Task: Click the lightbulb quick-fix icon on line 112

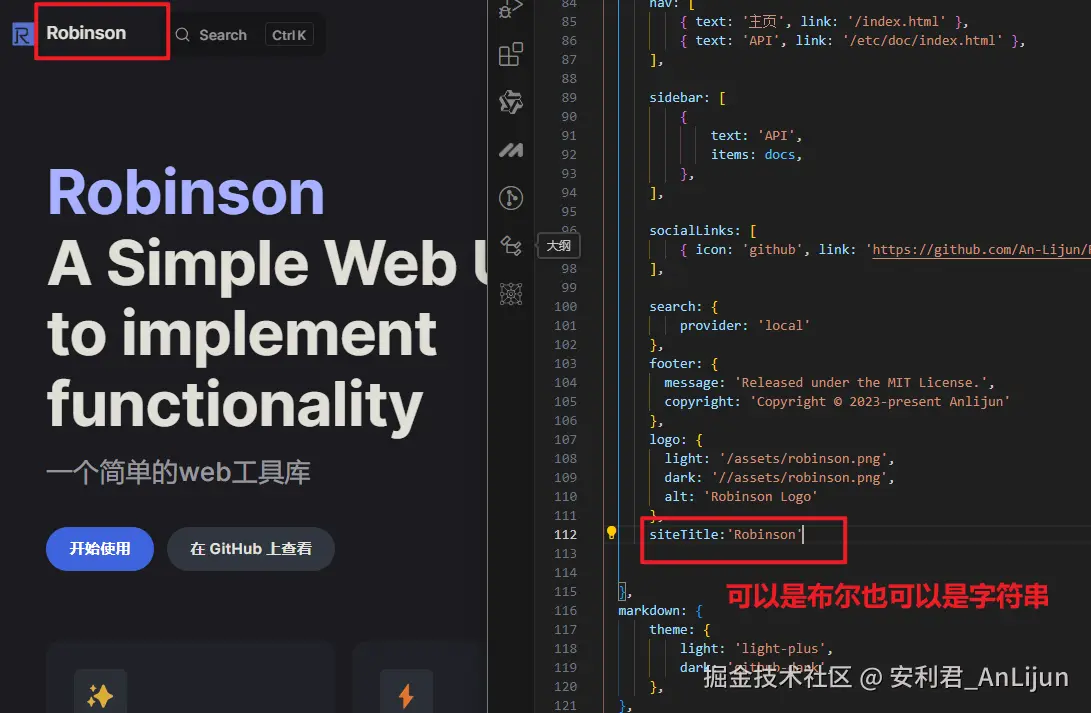Action: point(611,534)
